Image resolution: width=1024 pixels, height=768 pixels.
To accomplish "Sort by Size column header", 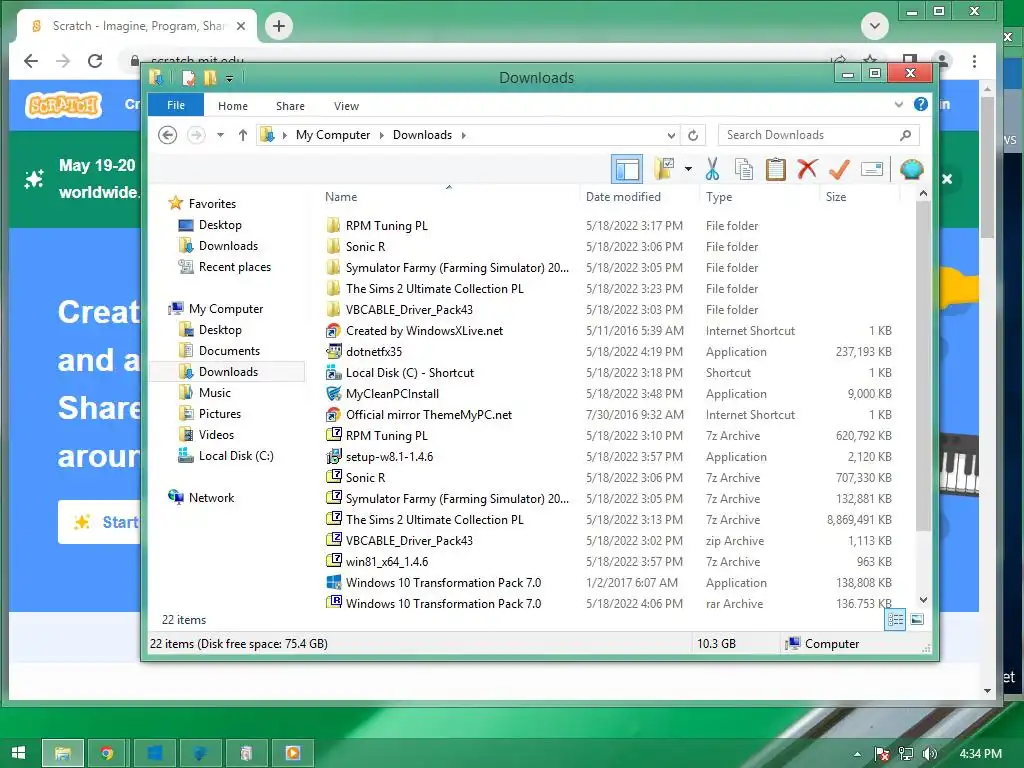I will [836, 197].
